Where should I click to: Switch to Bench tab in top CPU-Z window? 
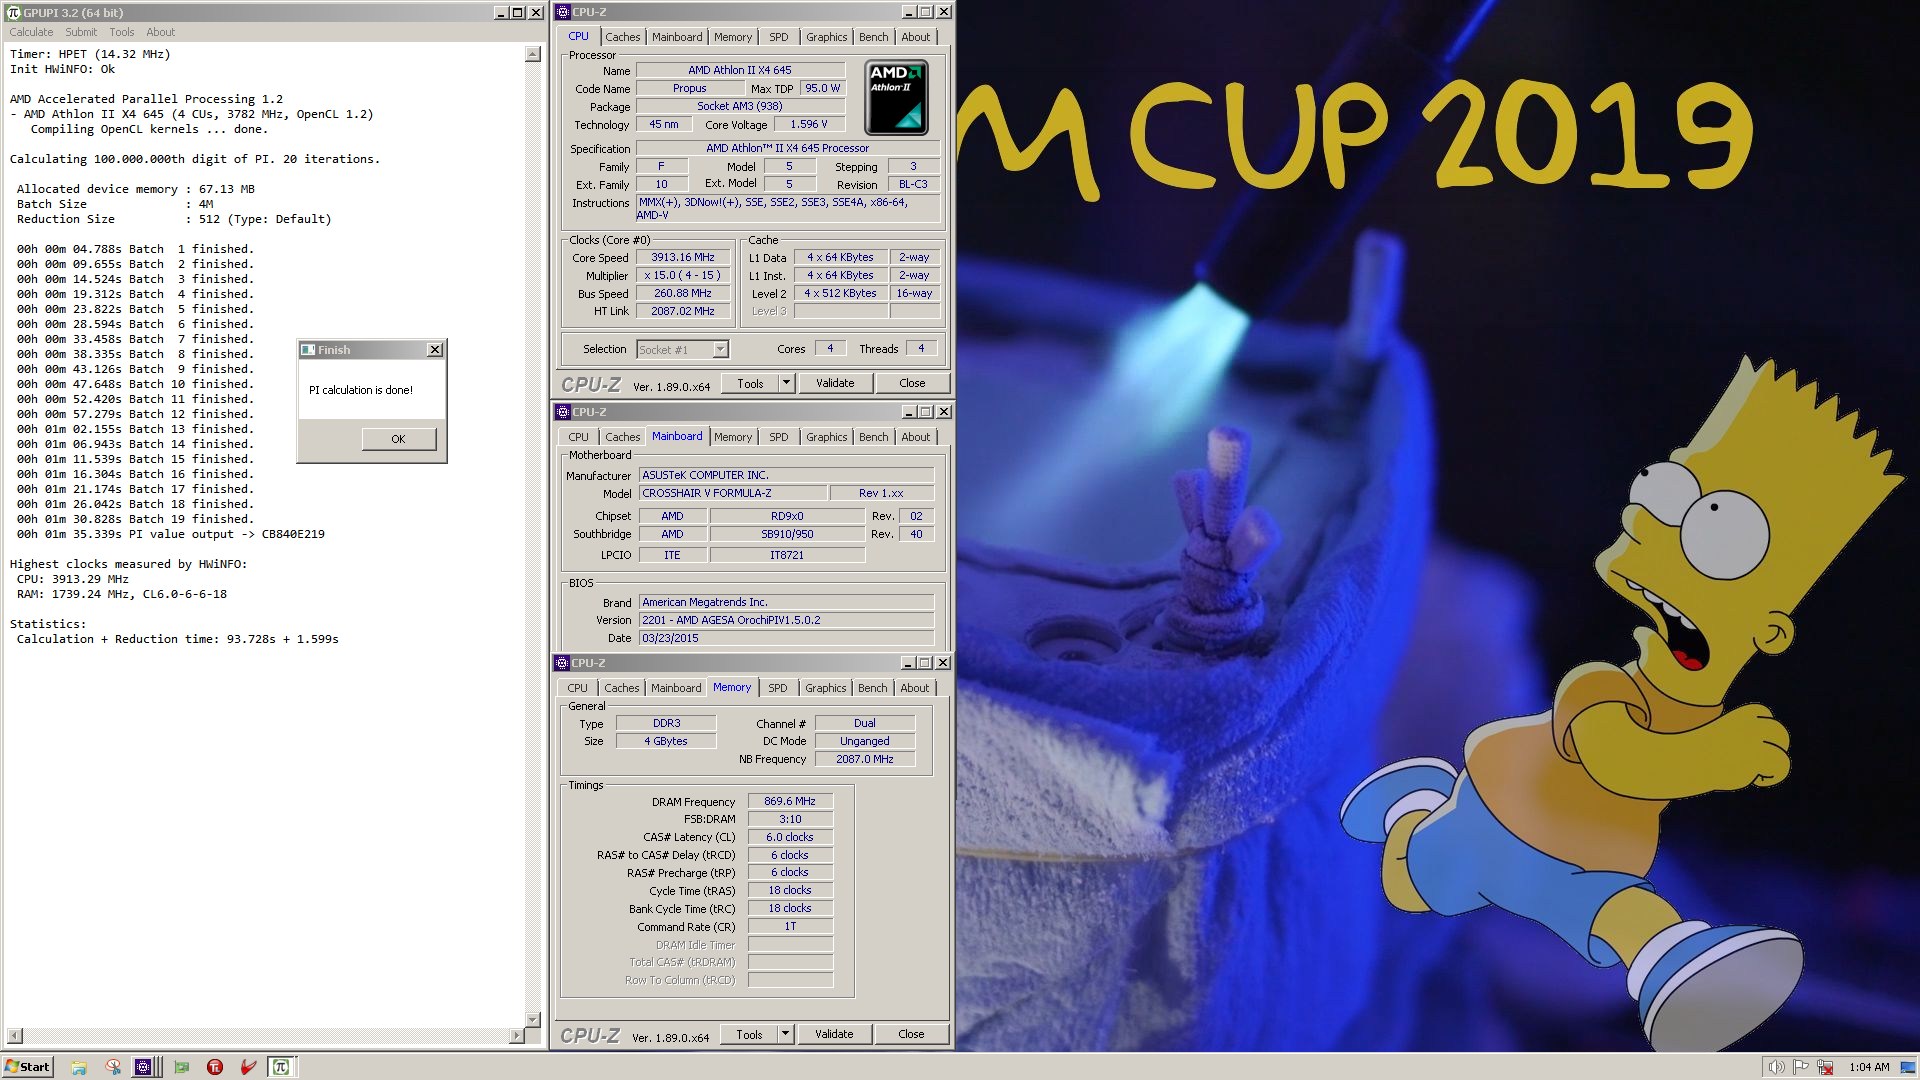874,37
